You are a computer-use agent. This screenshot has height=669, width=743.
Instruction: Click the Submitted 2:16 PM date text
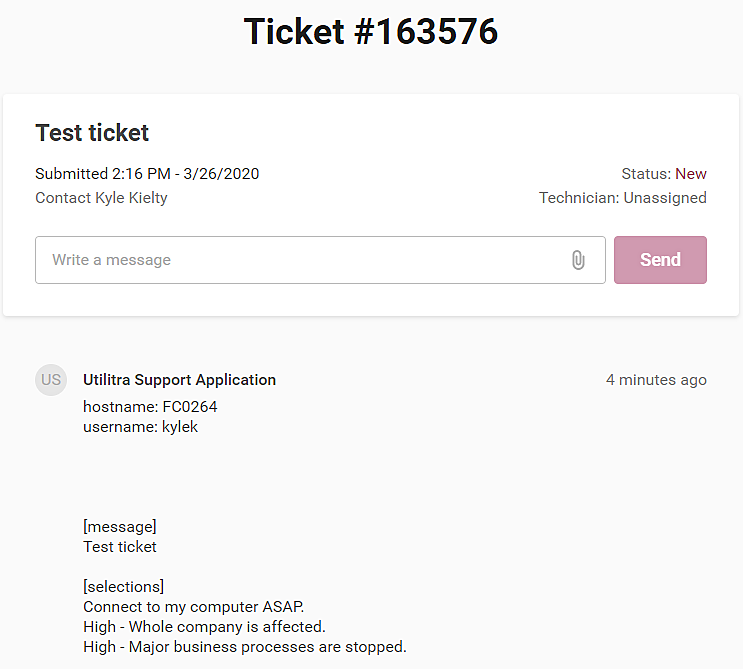(x=147, y=174)
